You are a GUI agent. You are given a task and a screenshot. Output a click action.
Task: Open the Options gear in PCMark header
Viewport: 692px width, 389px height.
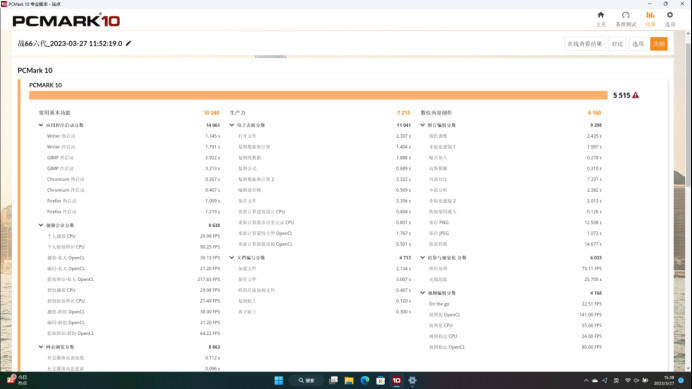[670, 19]
